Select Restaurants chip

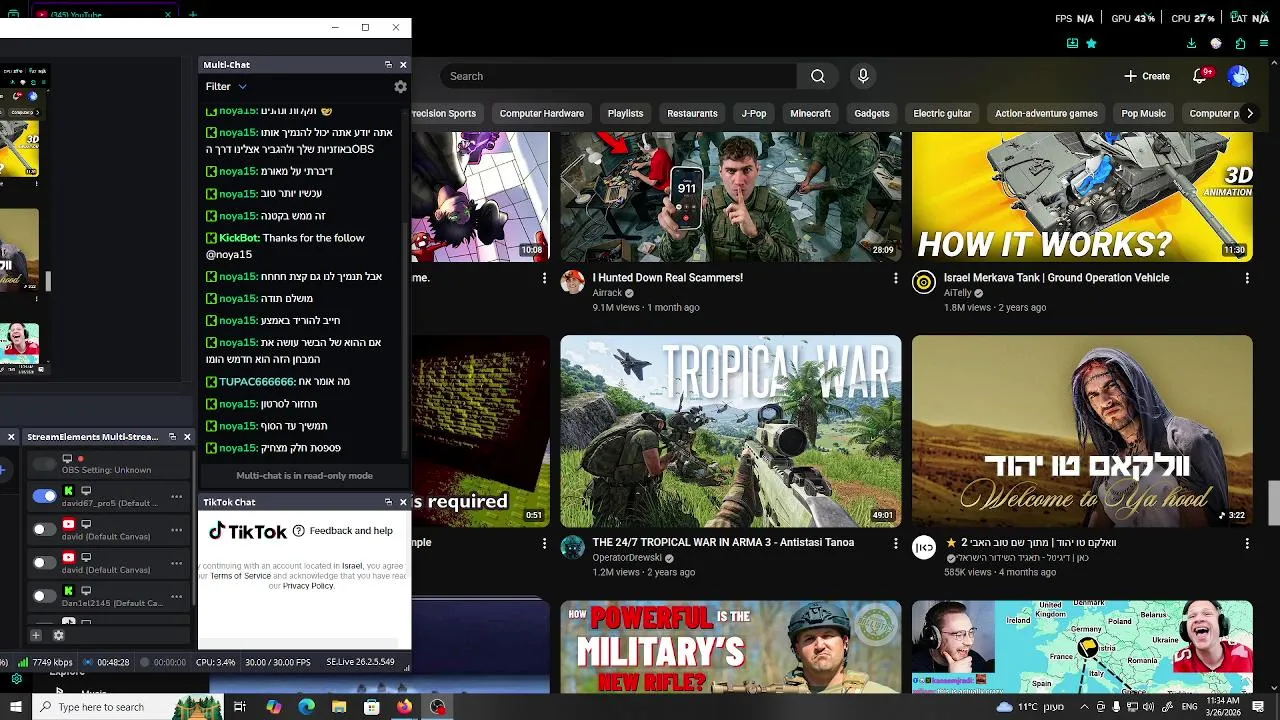coord(692,113)
